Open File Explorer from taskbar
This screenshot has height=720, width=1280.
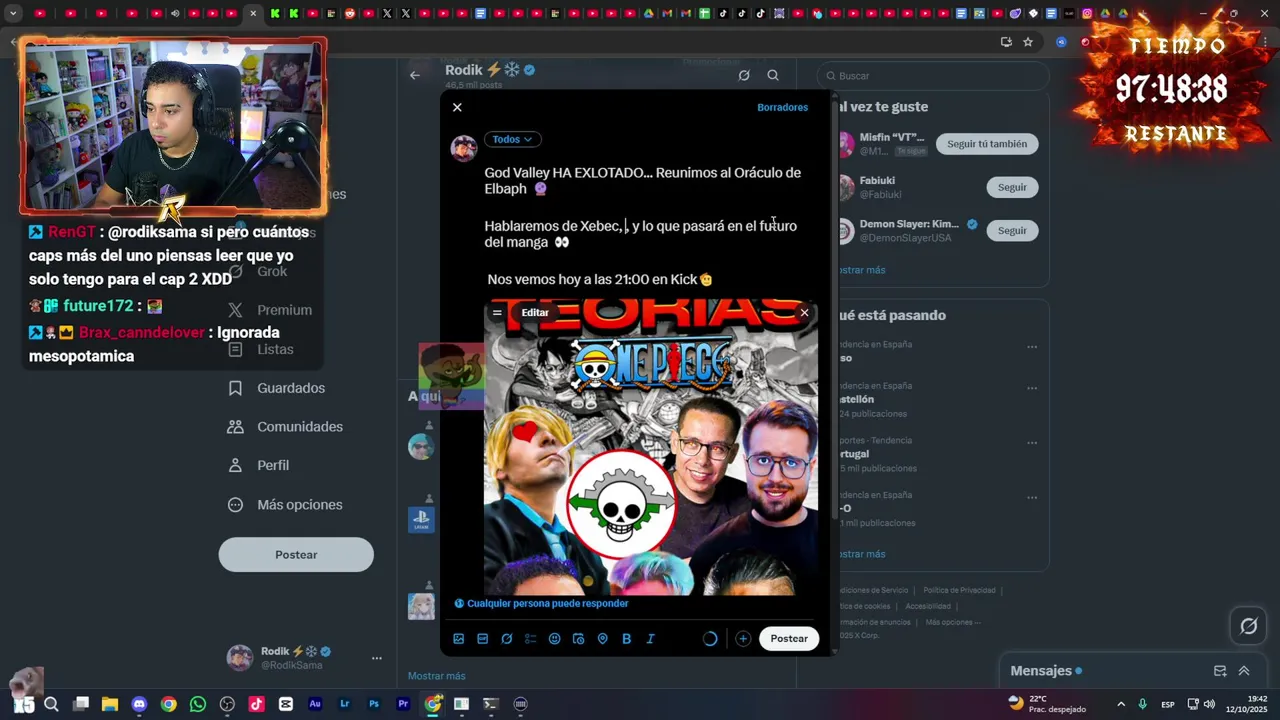pos(110,704)
